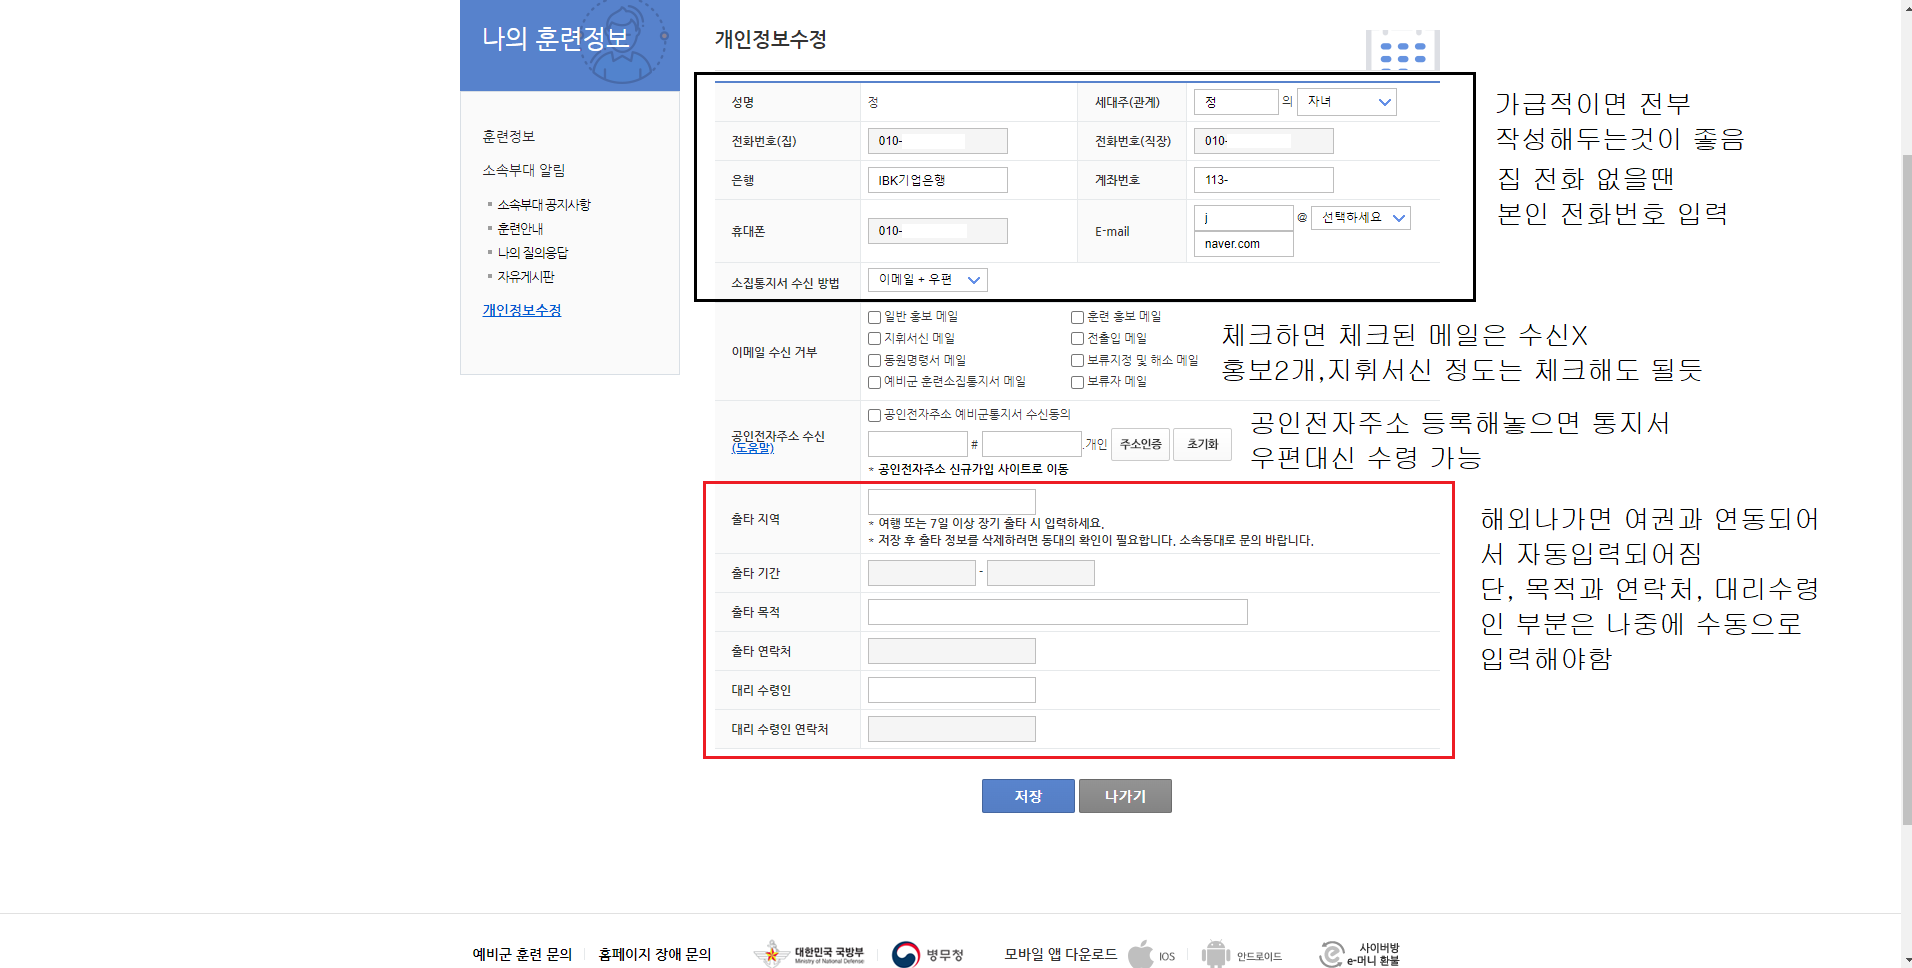The image size is (1912, 968).
Task: Enable 공인전자주소 예비군통지서 수신동의 checkbox
Action: pos(874,415)
